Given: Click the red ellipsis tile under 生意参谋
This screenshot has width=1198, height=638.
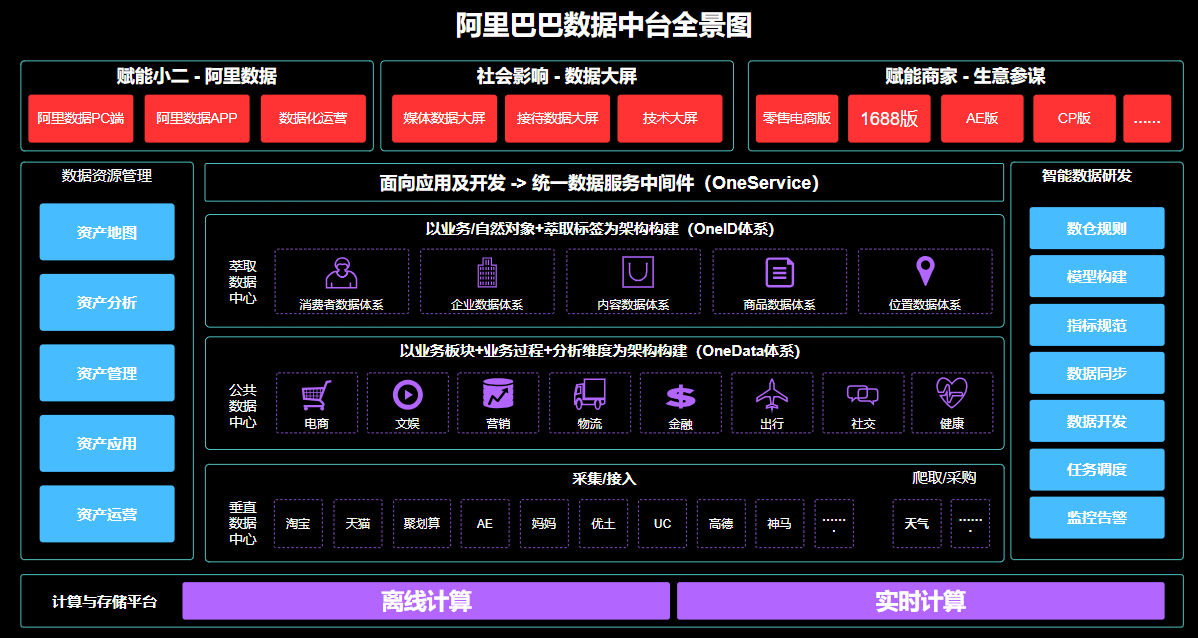Looking at the screenshot, I should 1148,118.
